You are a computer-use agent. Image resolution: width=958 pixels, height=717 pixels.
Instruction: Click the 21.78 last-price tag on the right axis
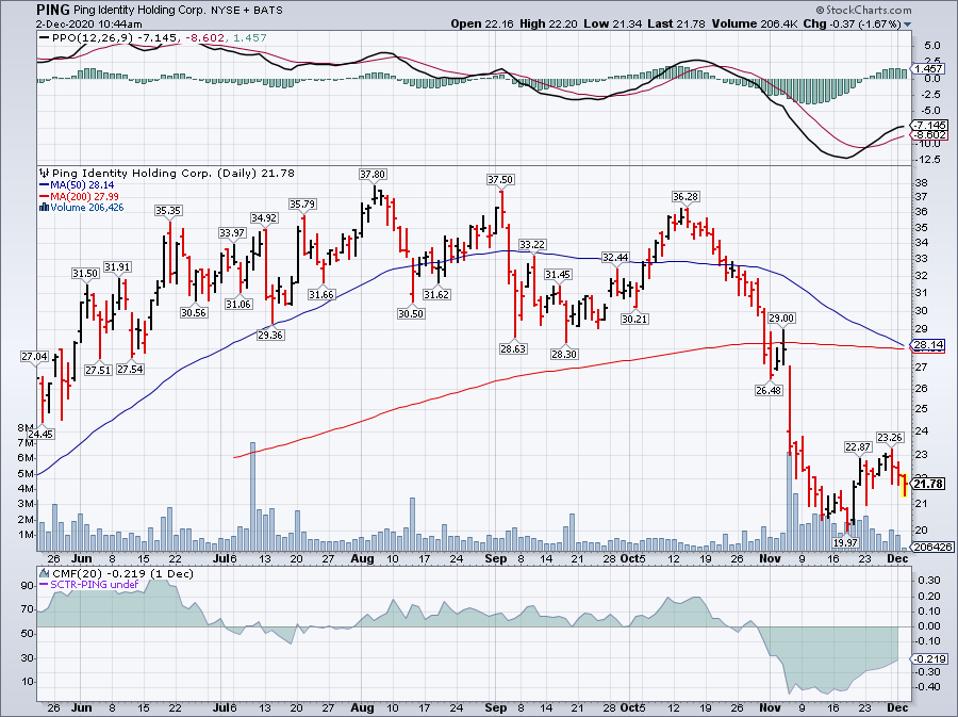(x=928, y=484)
